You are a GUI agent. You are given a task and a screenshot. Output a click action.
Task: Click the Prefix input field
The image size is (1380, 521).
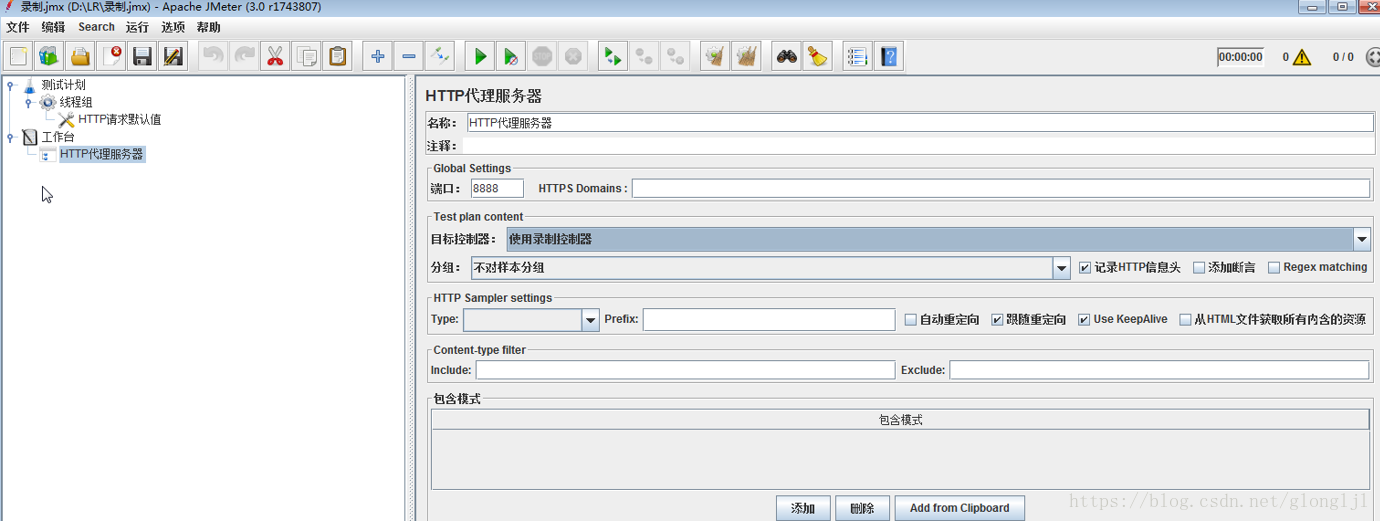click(769, 319)
